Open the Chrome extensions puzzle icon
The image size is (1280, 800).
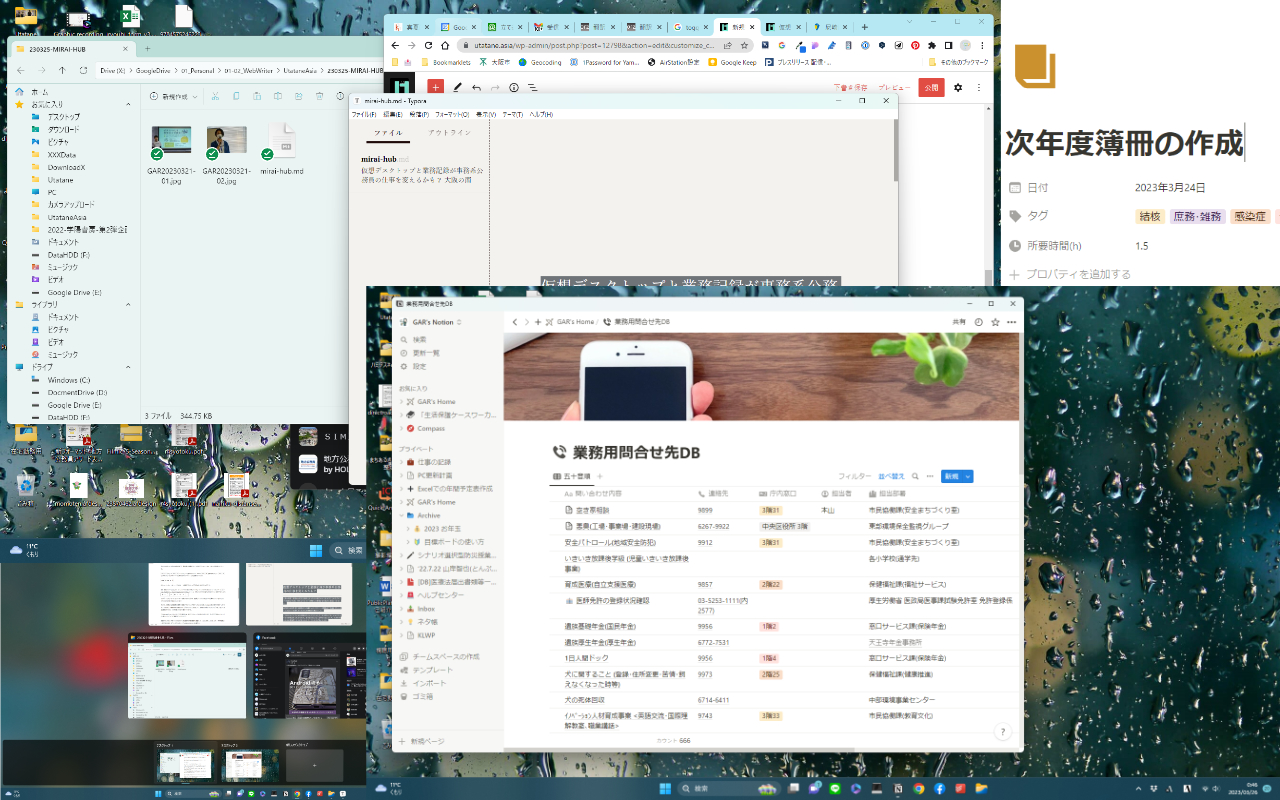(932, 45)
